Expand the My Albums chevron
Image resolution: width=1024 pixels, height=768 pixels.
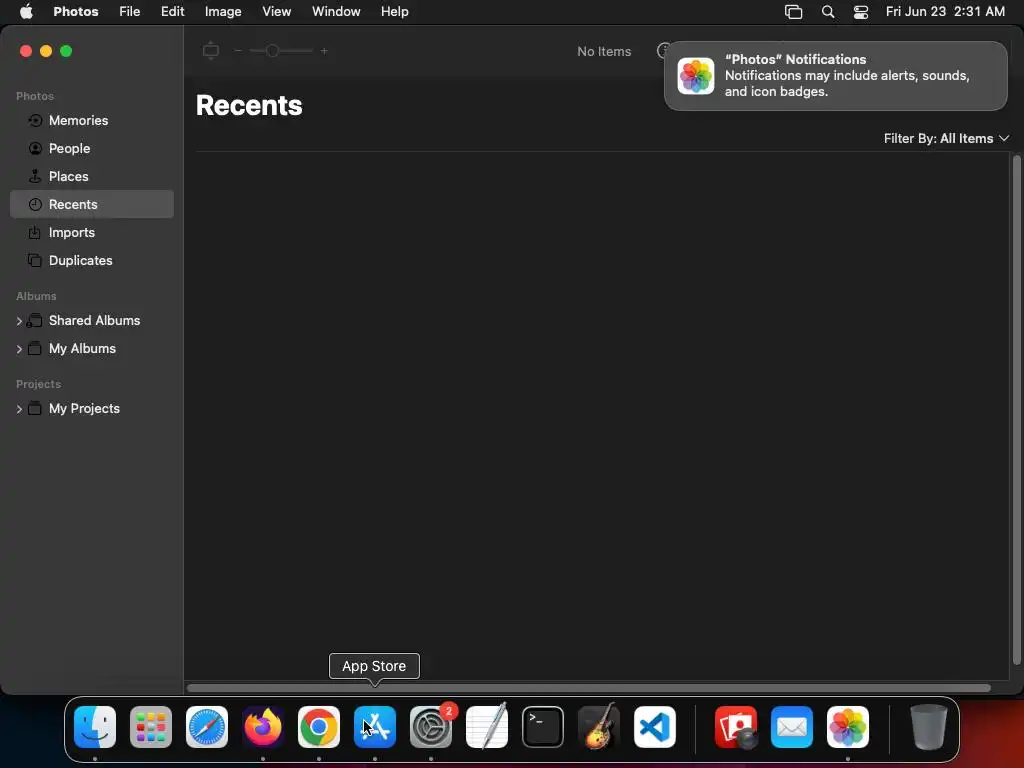tap(19, 349)
